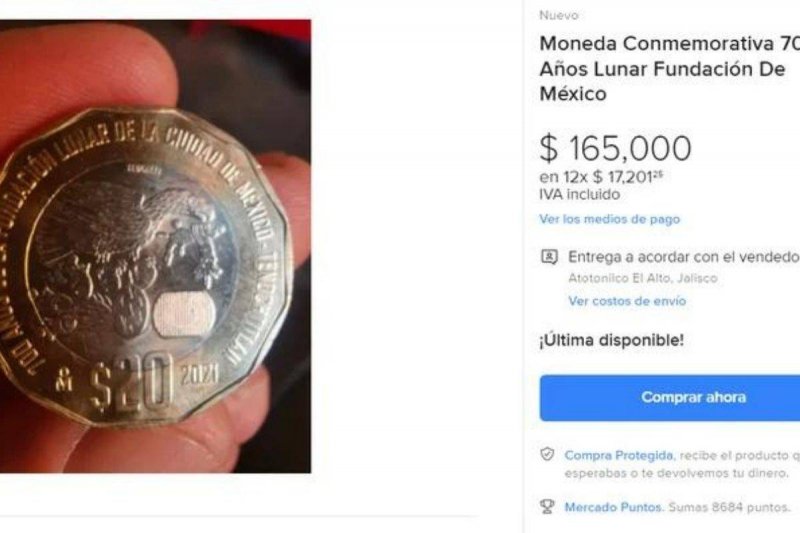Open Ver costos de envío link
800x533 pixels.
[627, 301]
